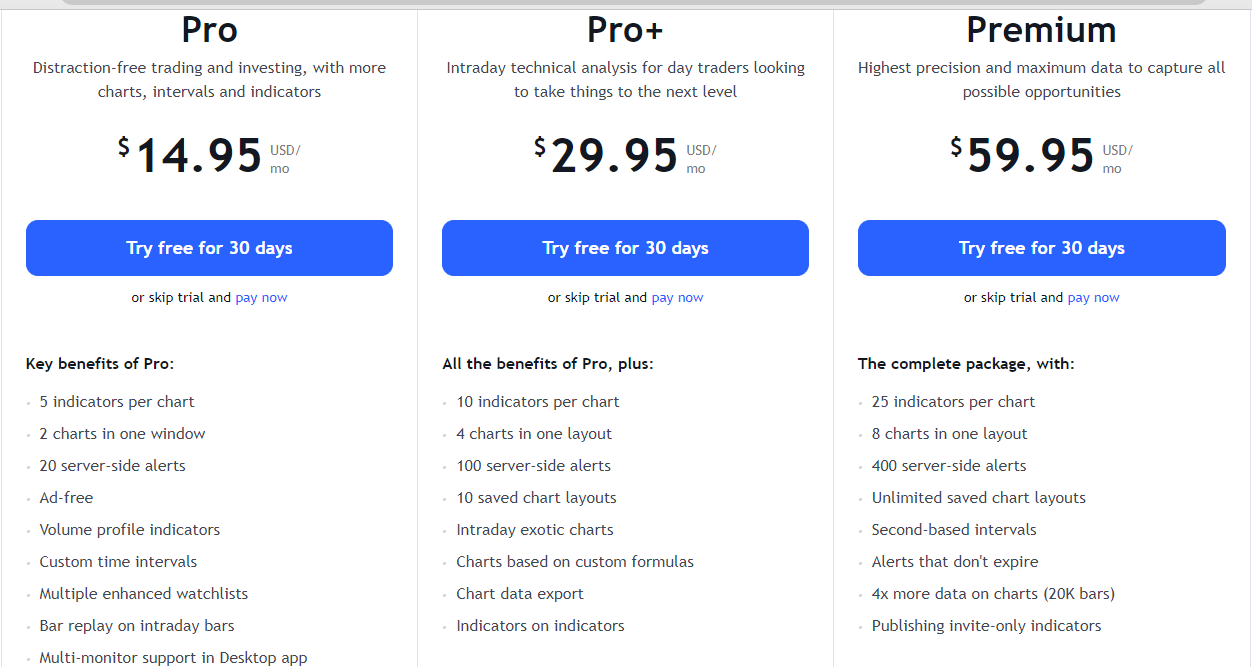Start the Premium plan 30-day free trial
This screenshot has width=1252, height=667.
pos(1041,248)
